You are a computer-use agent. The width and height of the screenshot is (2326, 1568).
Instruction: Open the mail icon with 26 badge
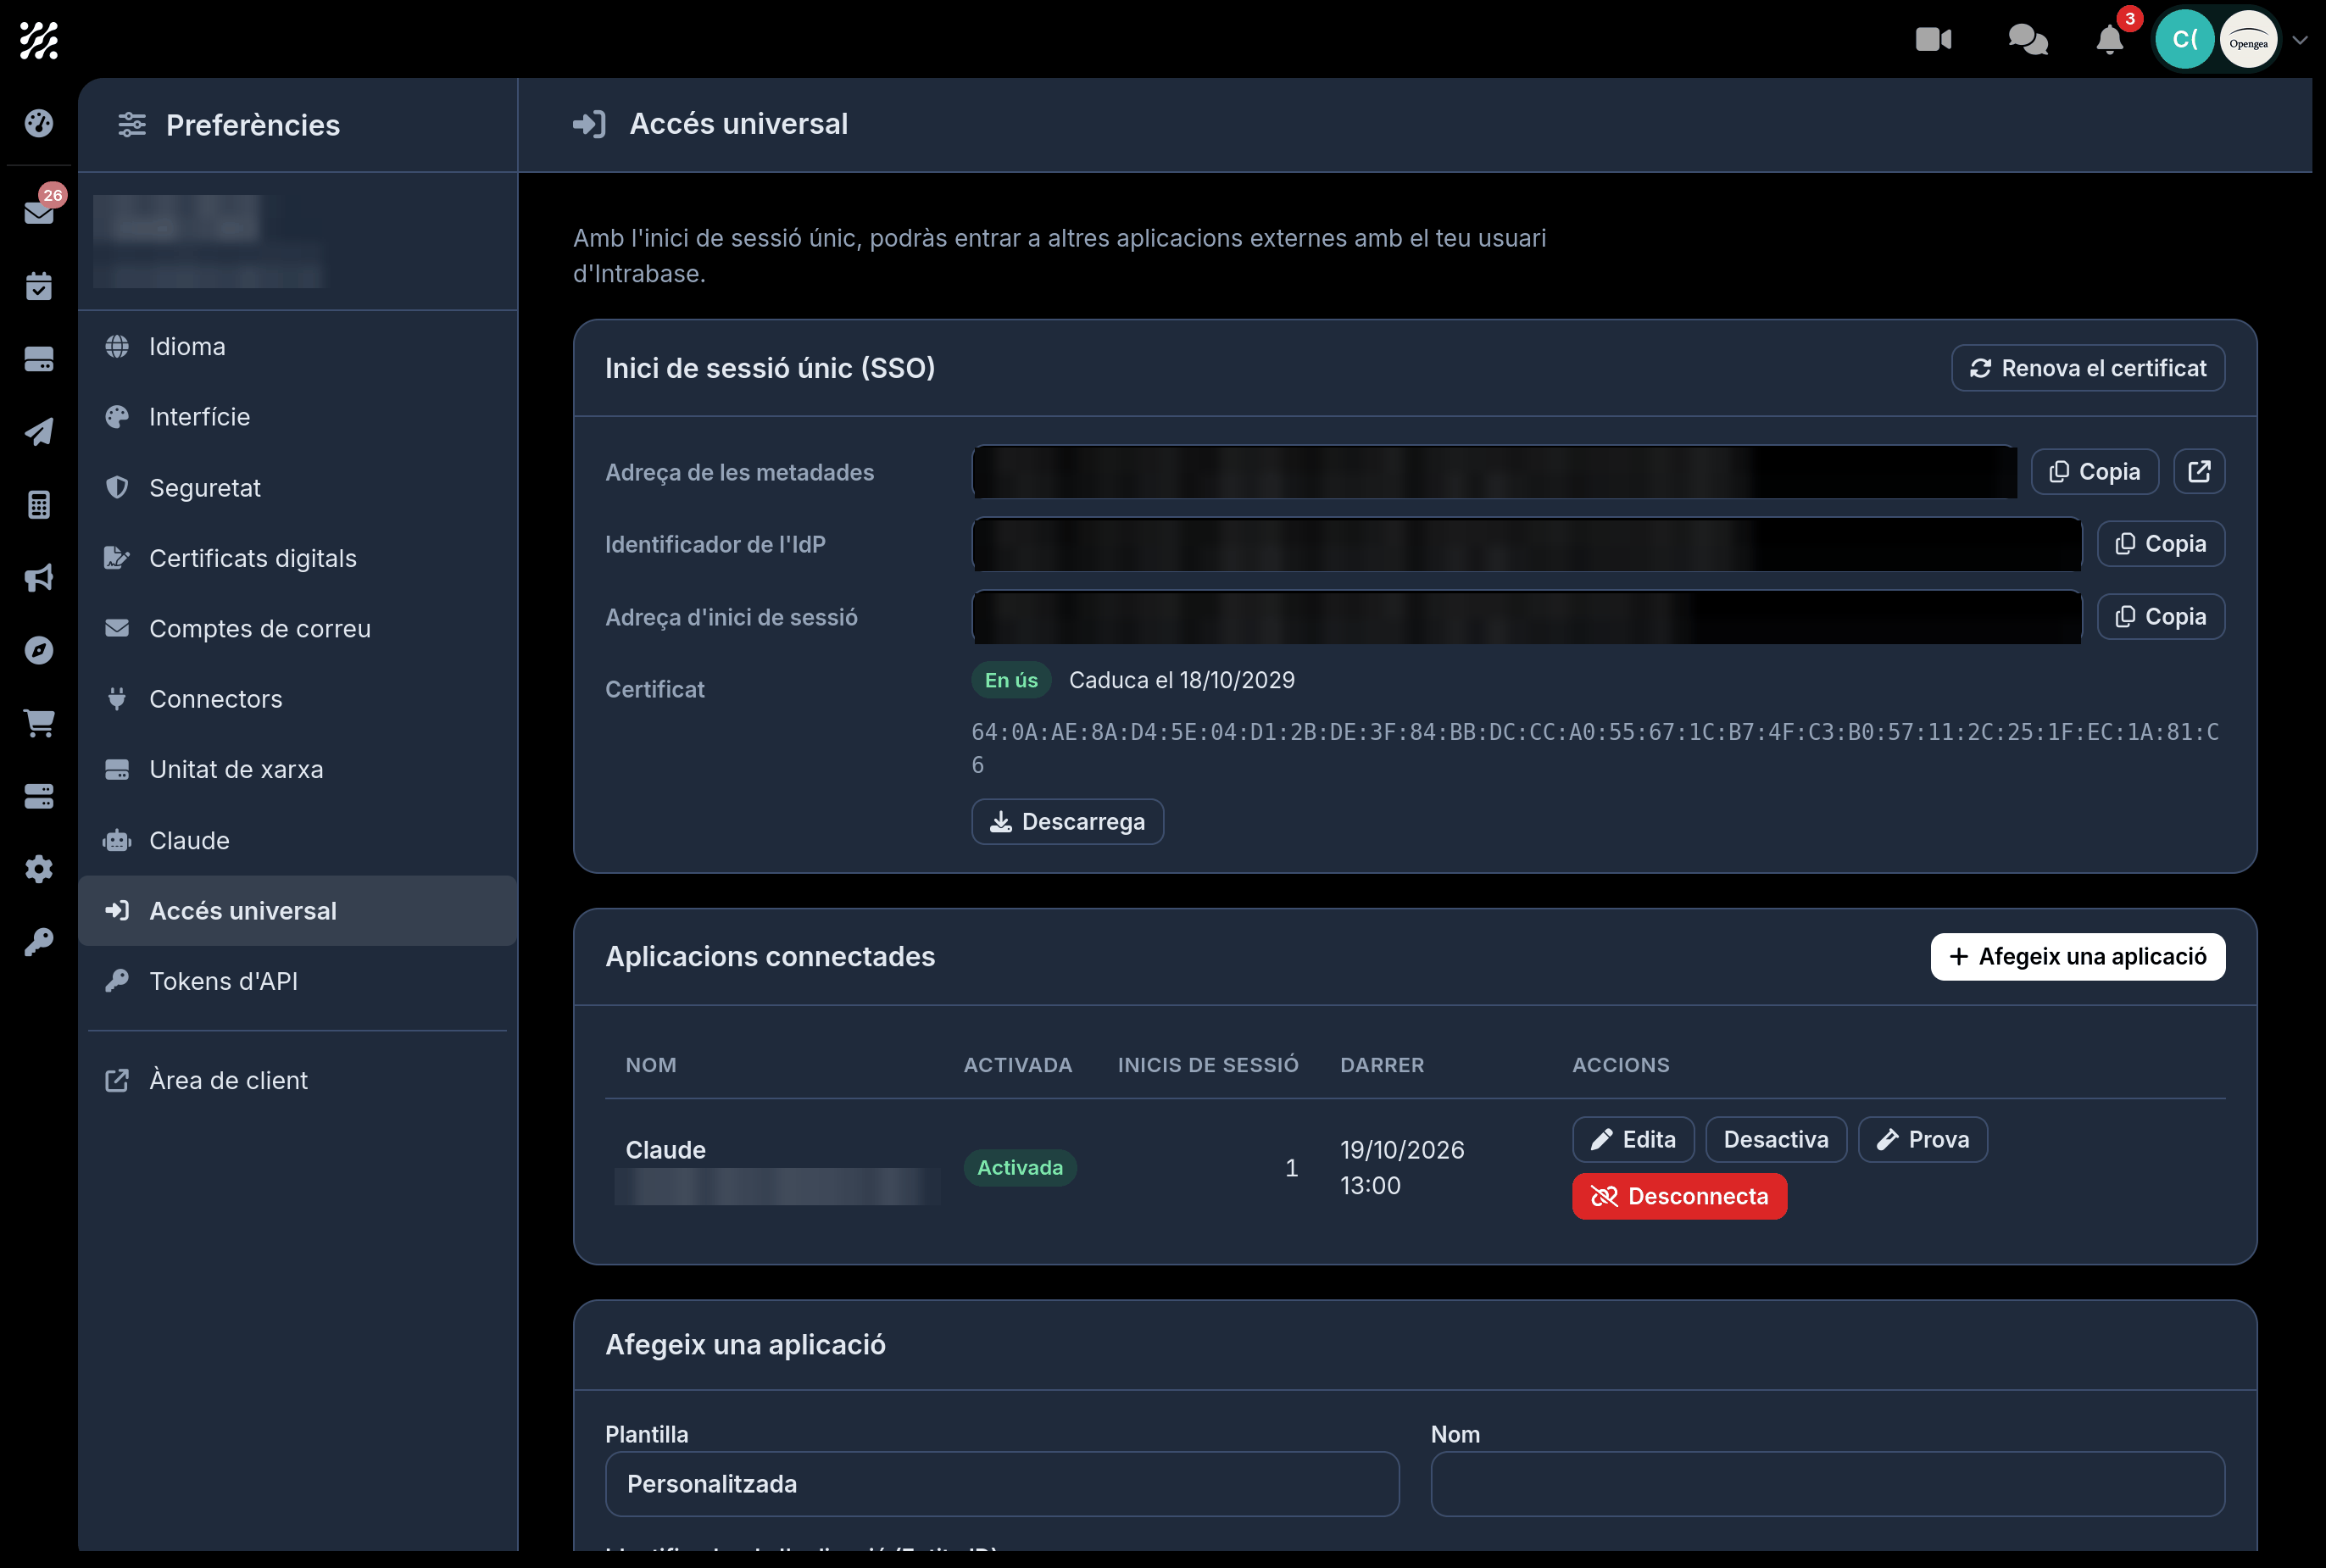39,211
